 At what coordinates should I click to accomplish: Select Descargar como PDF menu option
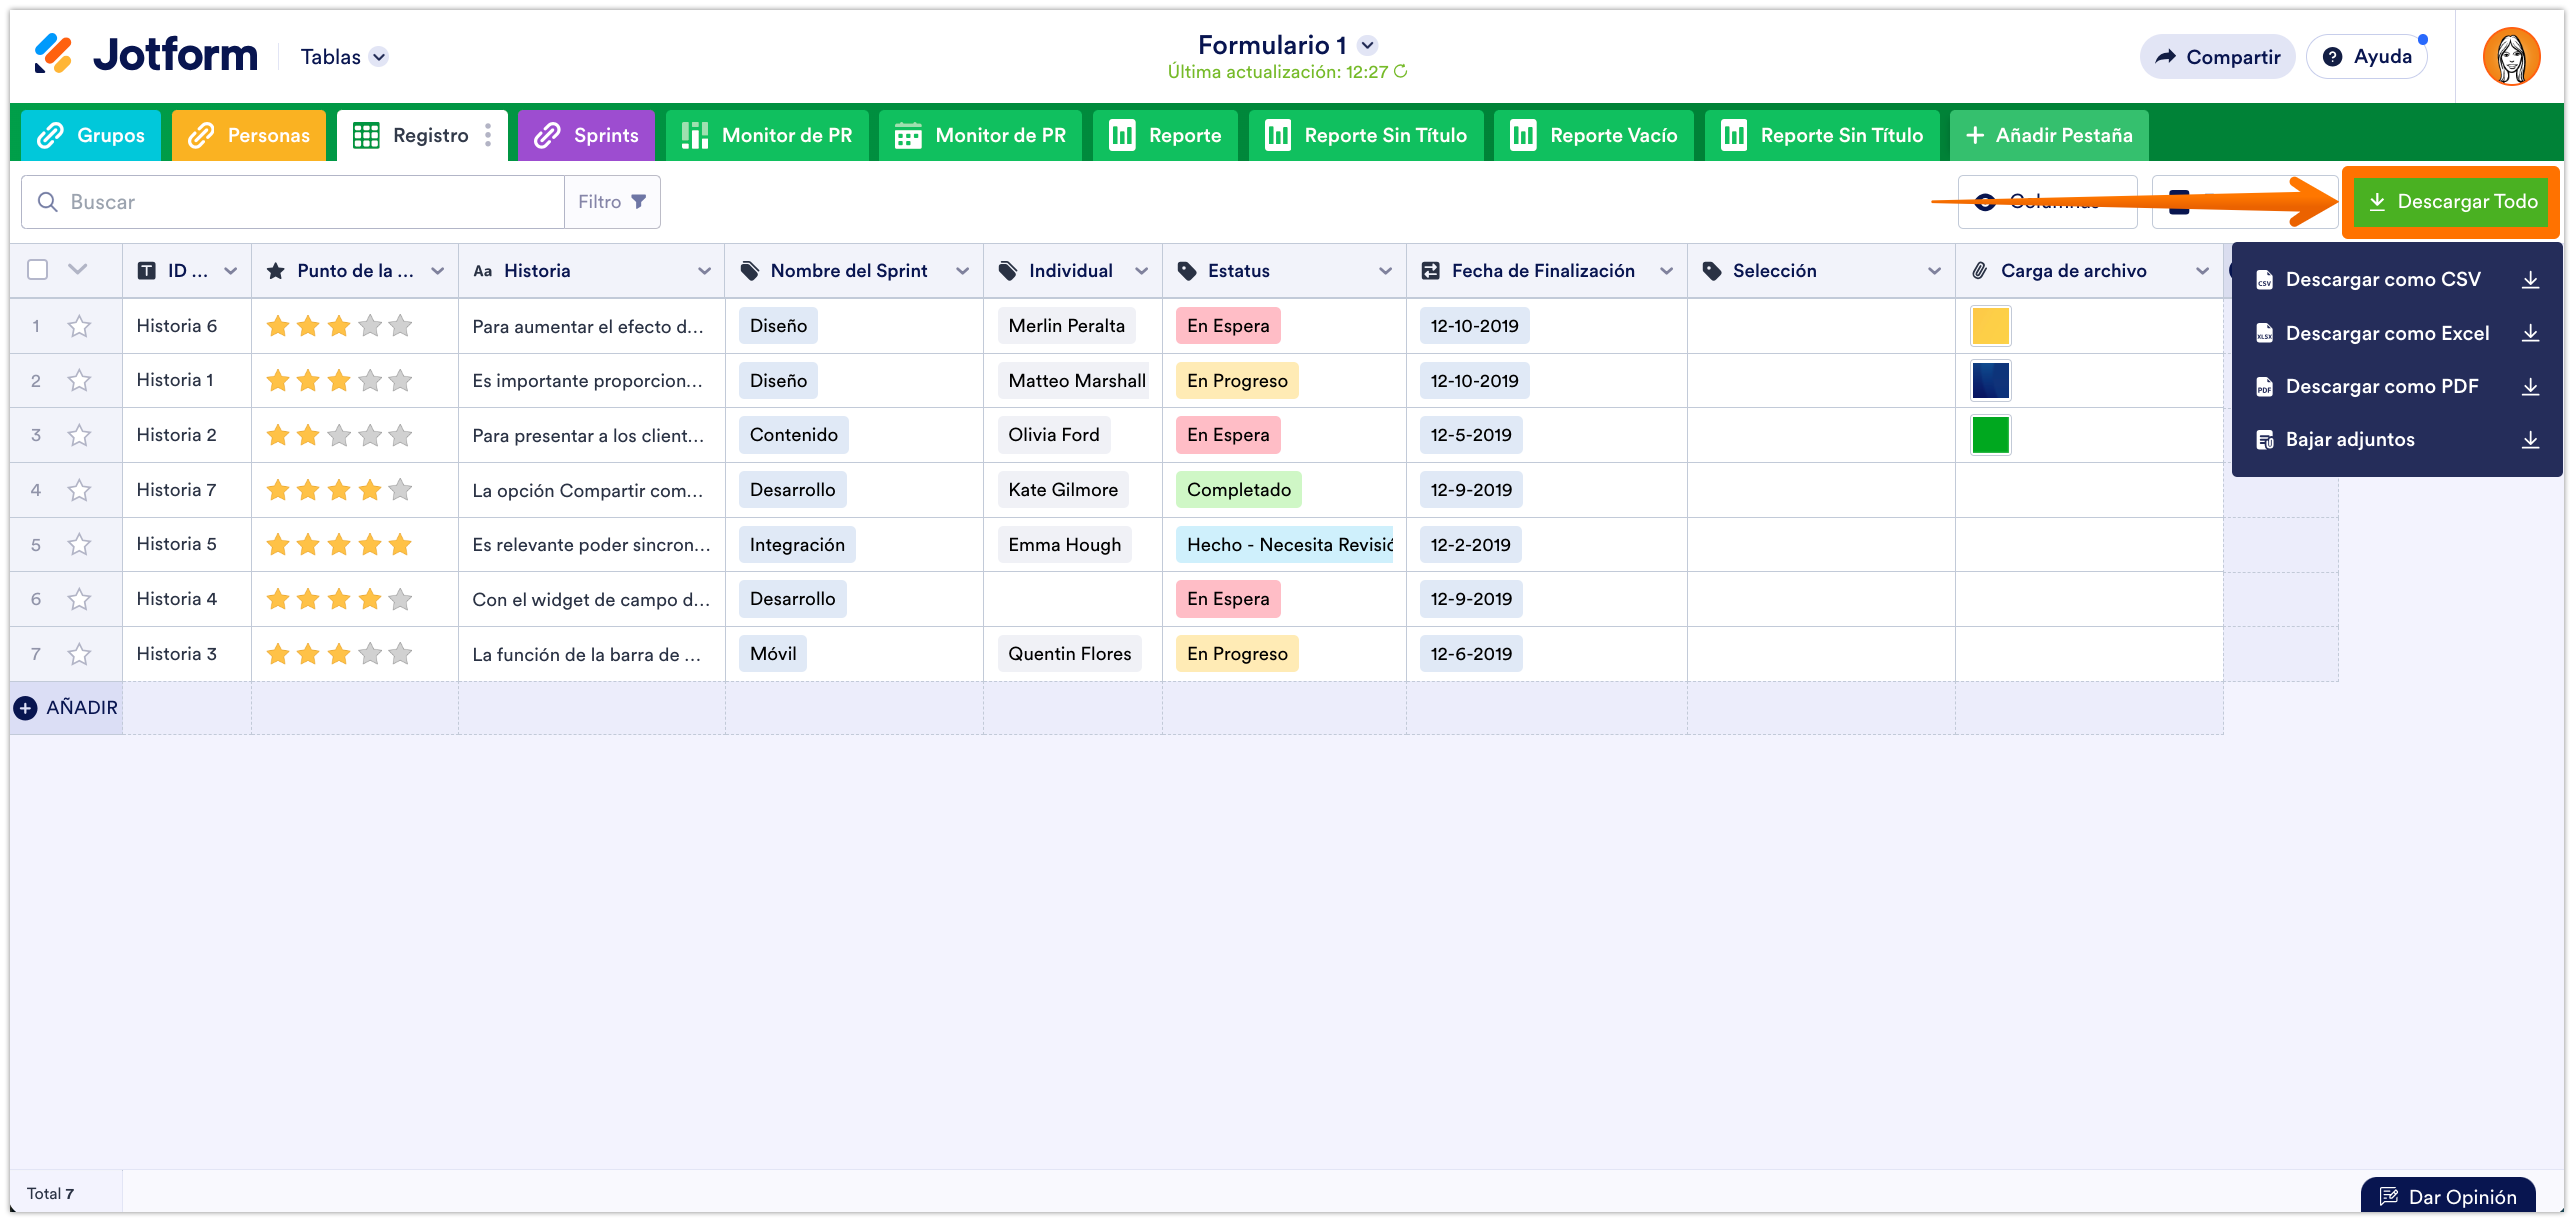point(2381,387)
